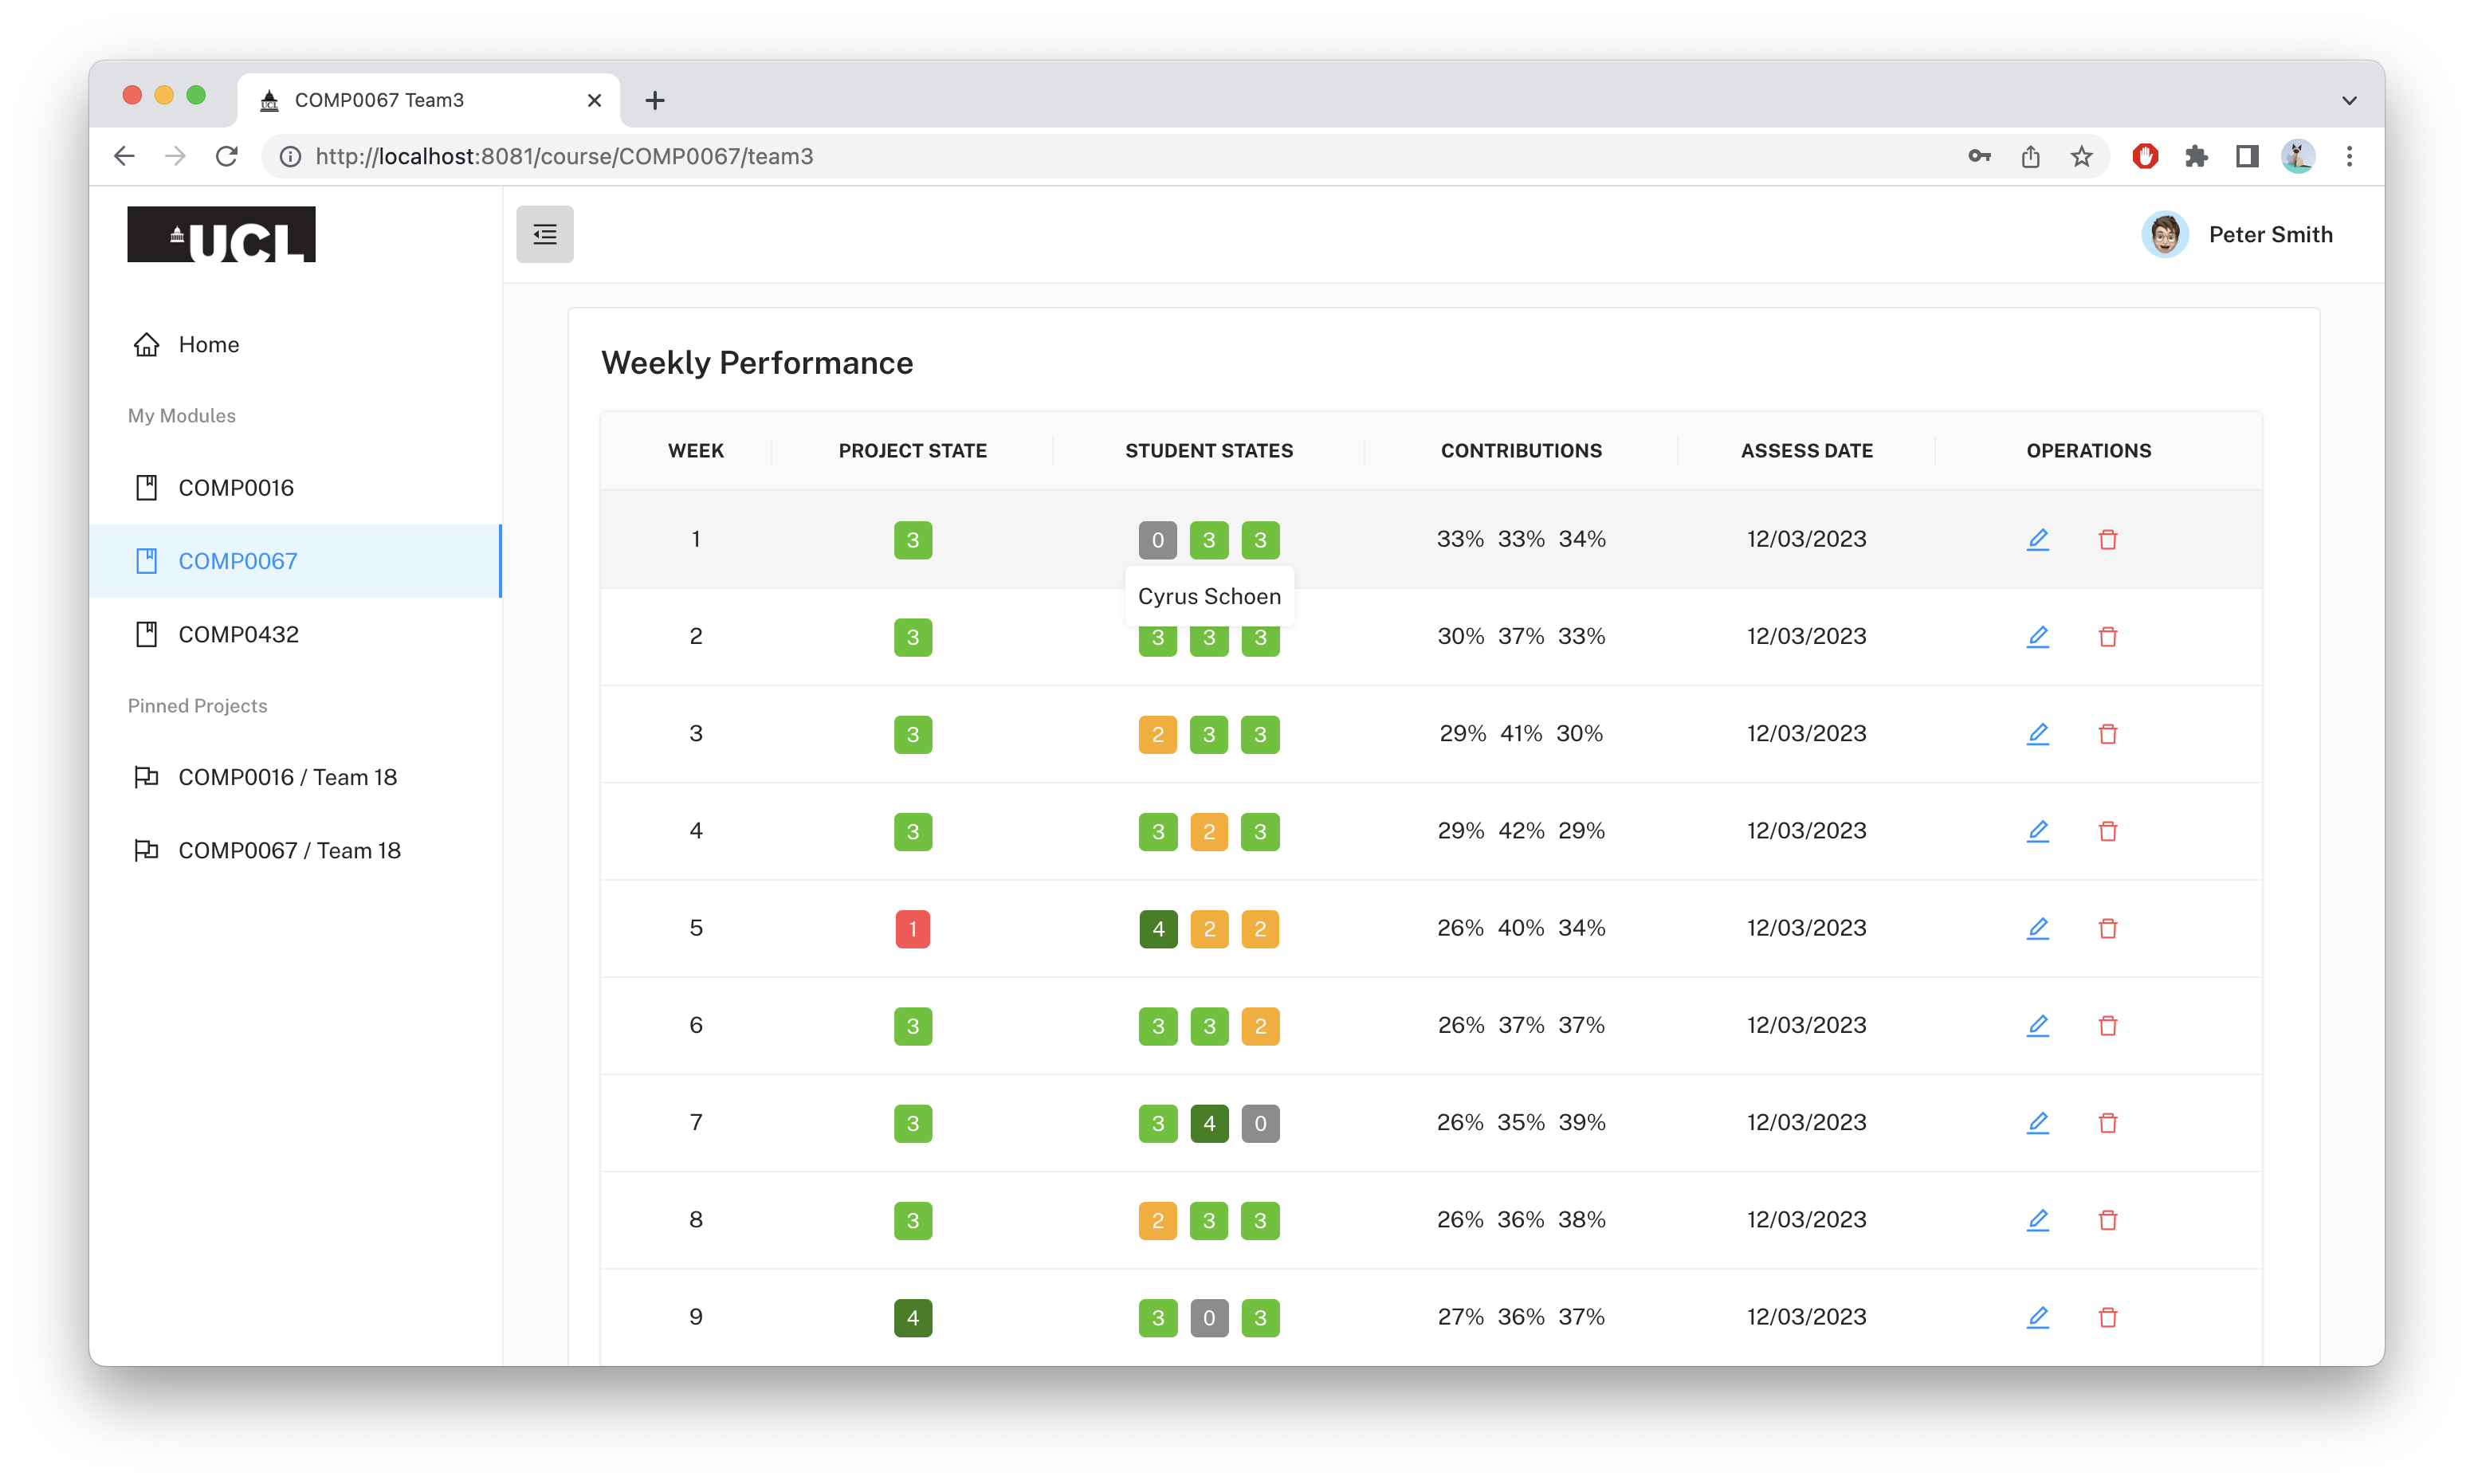Image resolution: width=2474 pixels, height=1484 pixels.
Task: Delete the week 2 performance record
Action: [x=2107, y=637]
